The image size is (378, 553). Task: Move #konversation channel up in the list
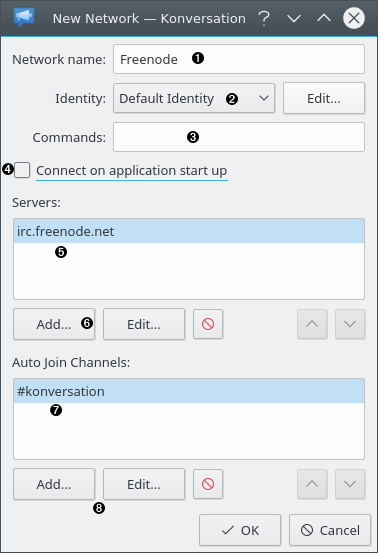[x=312, y=484]
